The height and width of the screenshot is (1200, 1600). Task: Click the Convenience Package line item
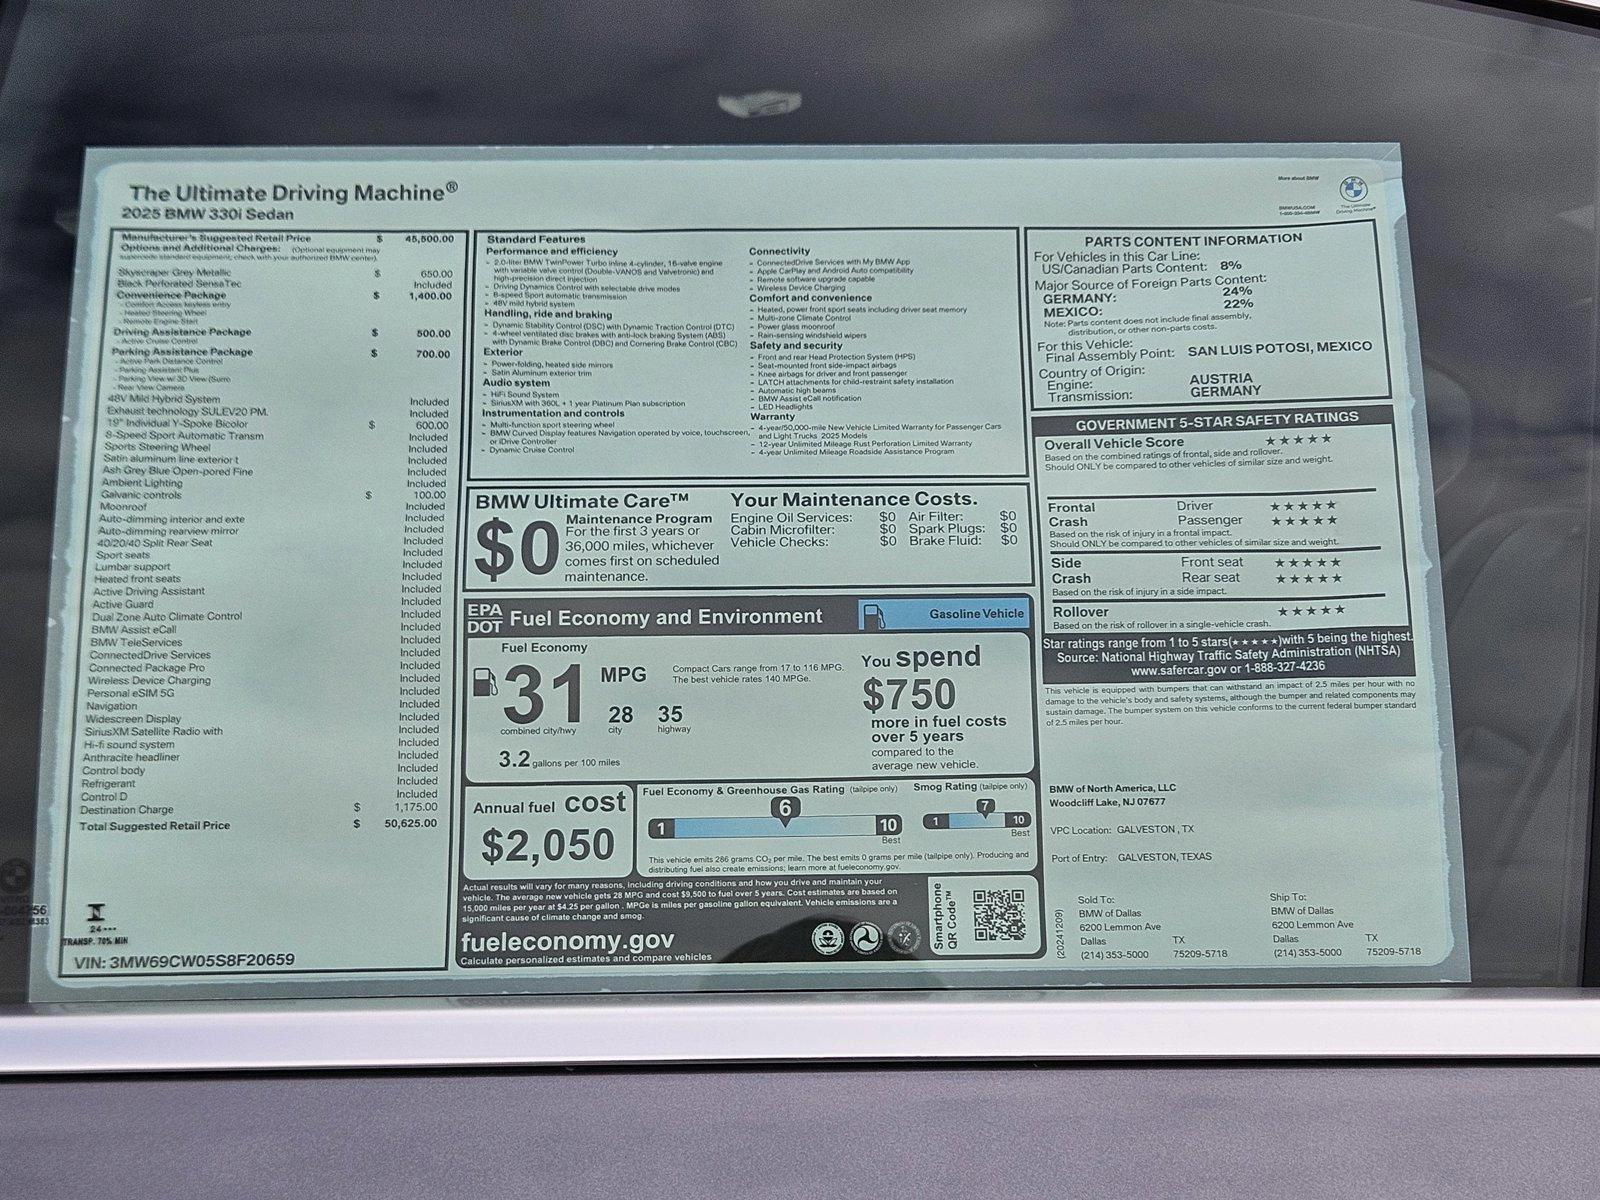[x=283, y=295]
